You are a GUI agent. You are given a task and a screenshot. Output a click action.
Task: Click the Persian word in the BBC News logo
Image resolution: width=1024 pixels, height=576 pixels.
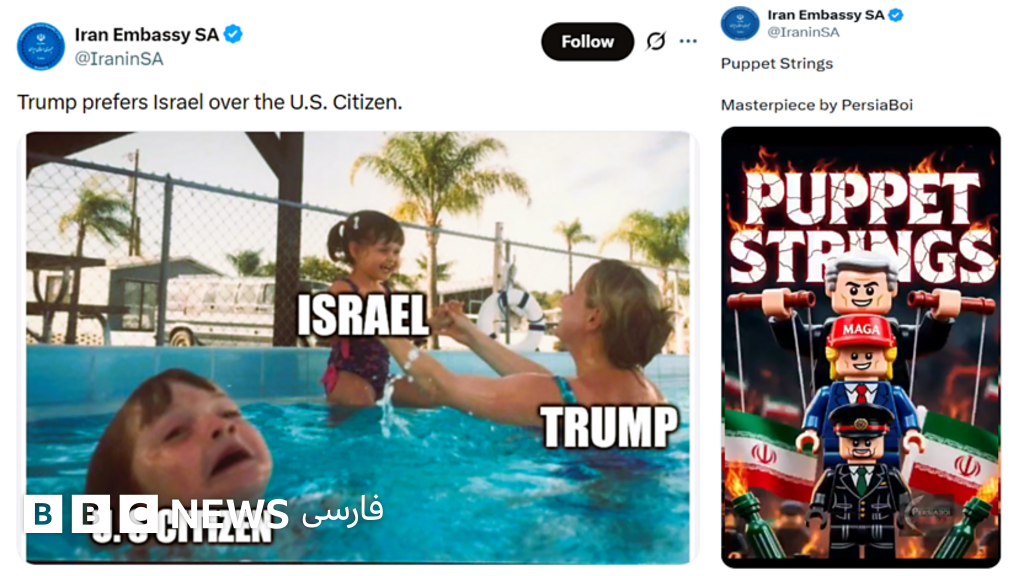coord(343,511)
